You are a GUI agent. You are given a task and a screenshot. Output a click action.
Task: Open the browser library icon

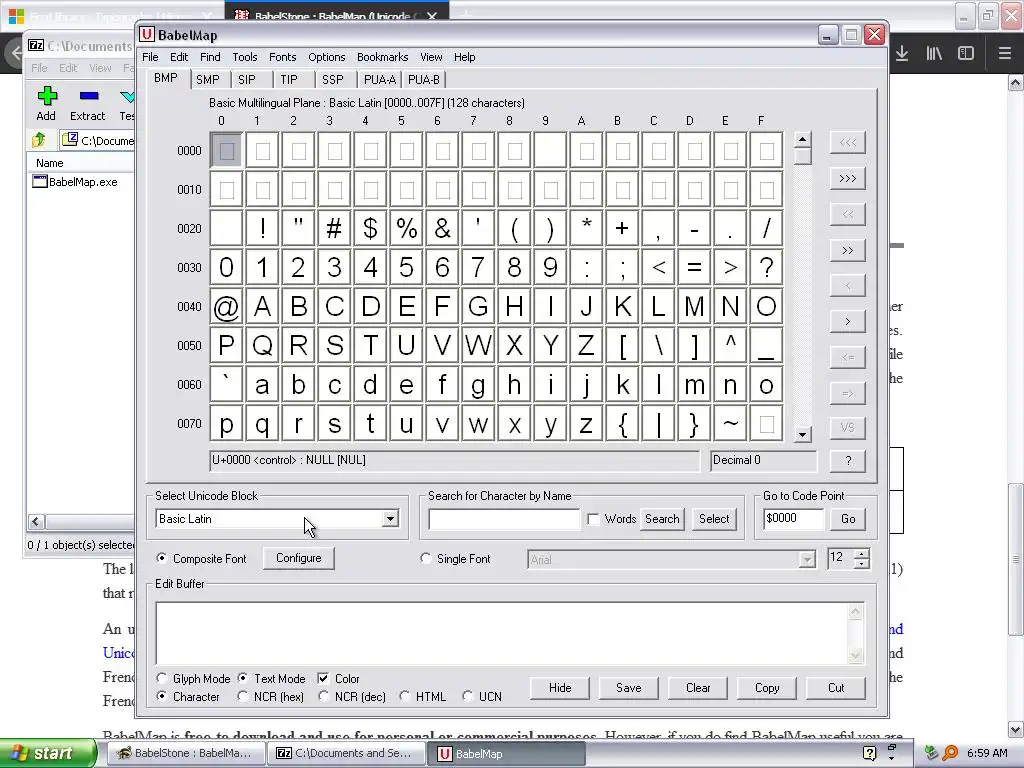934,53
